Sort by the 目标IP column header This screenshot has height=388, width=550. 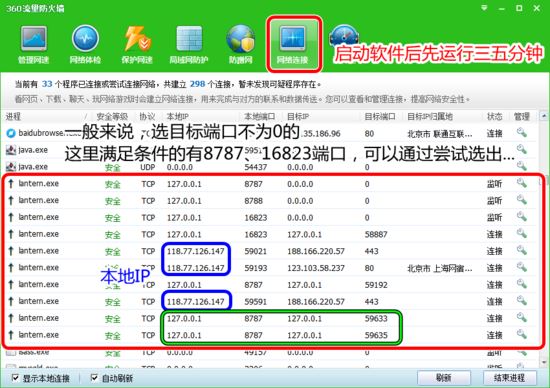[x=298, y=116]
